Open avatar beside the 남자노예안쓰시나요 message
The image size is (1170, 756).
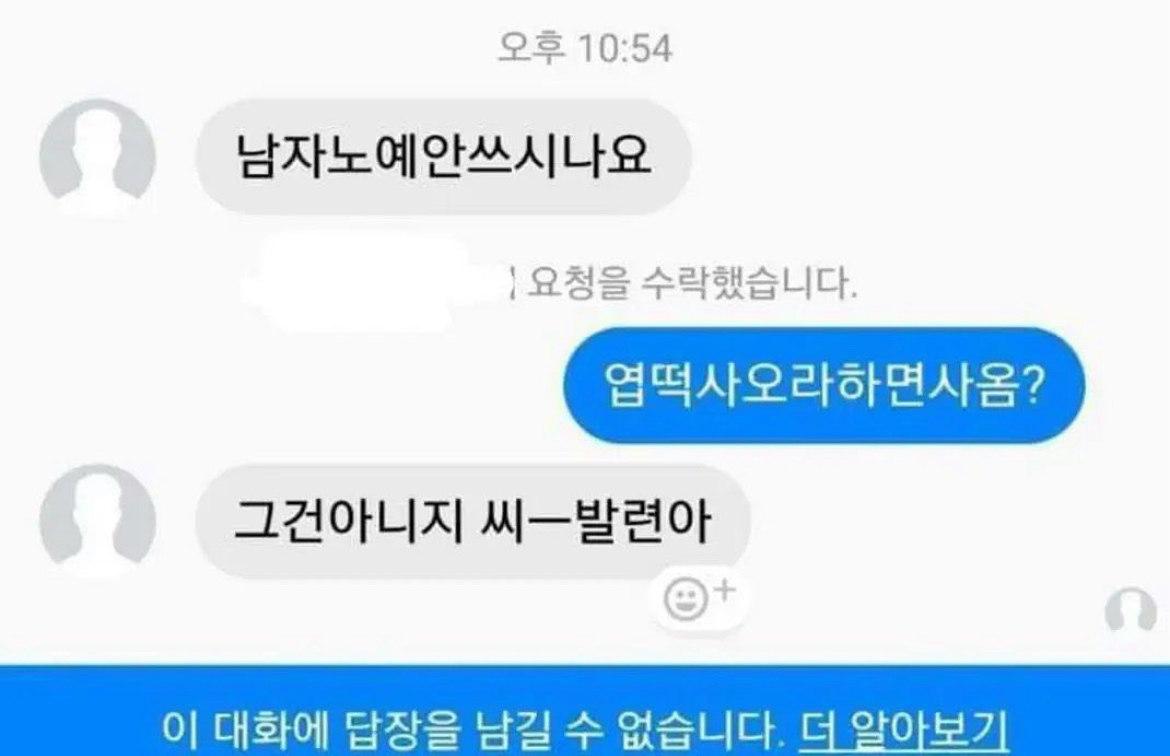click(x=97, y=158)
